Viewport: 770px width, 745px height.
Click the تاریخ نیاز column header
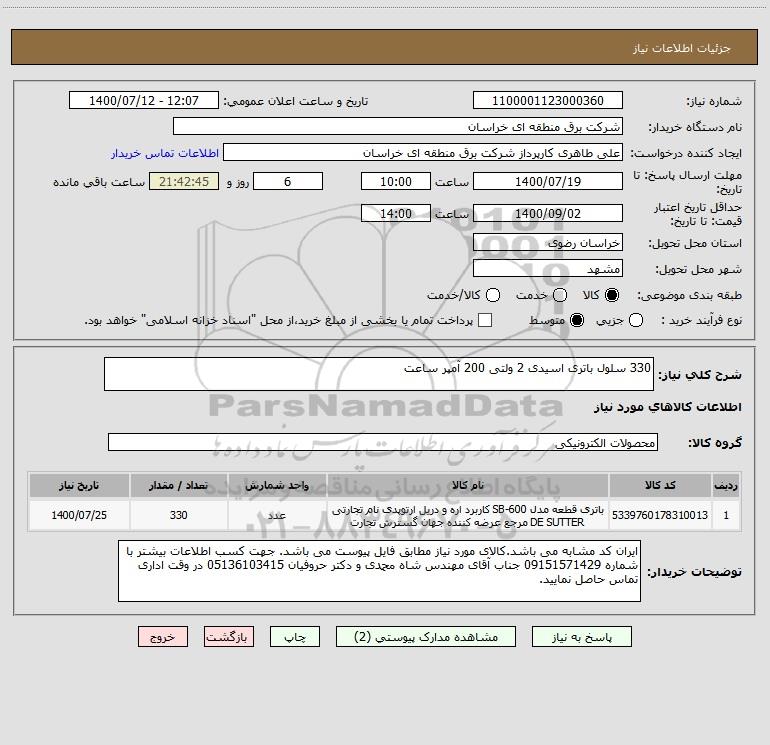click(79, 485)
